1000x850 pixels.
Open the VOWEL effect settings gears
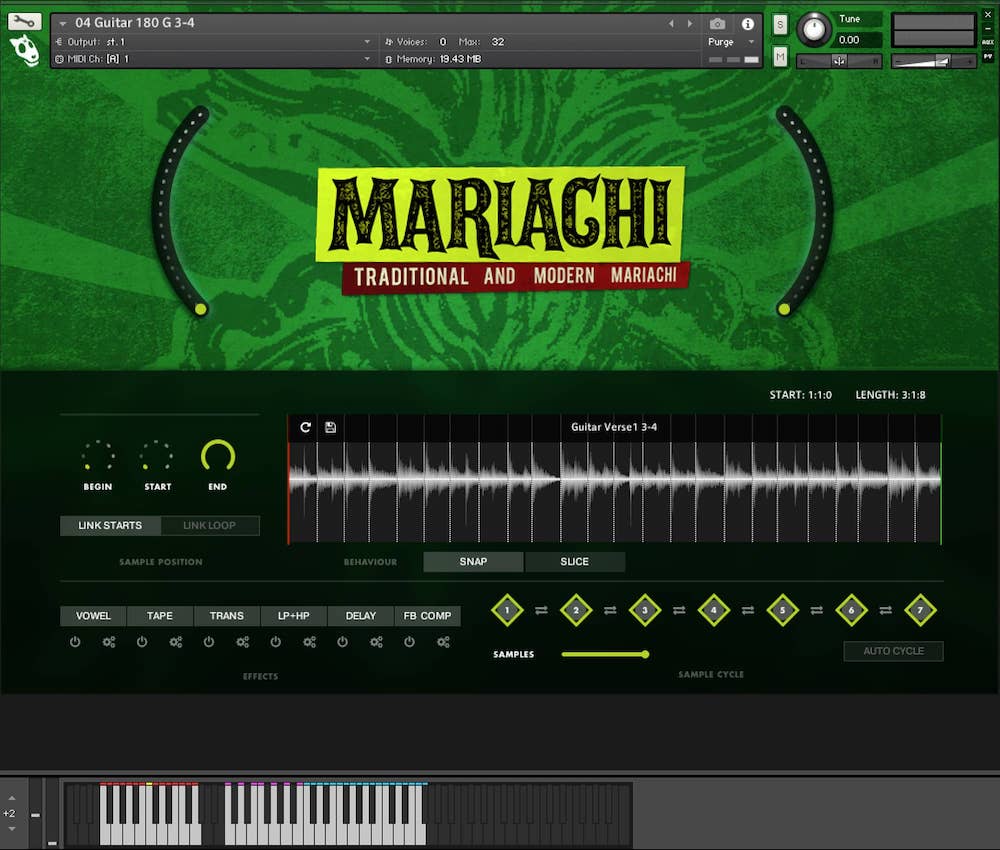pos(109,642)
